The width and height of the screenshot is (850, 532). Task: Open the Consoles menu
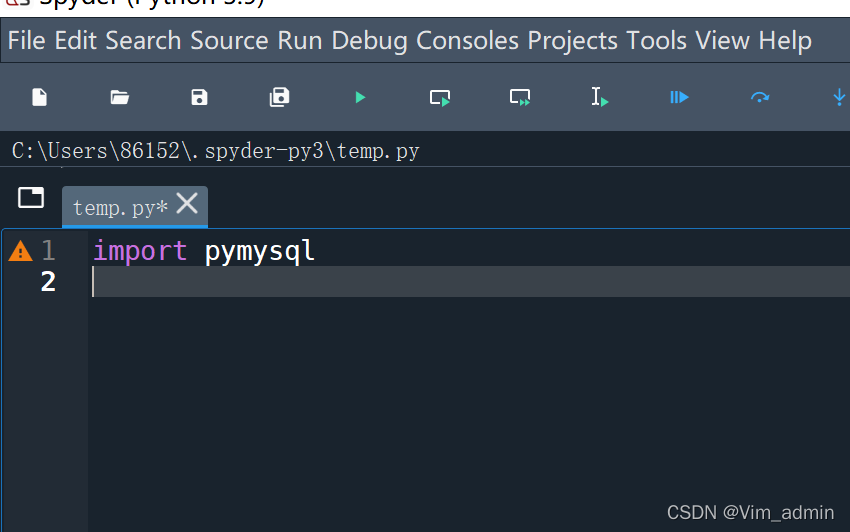coord(467,41)
